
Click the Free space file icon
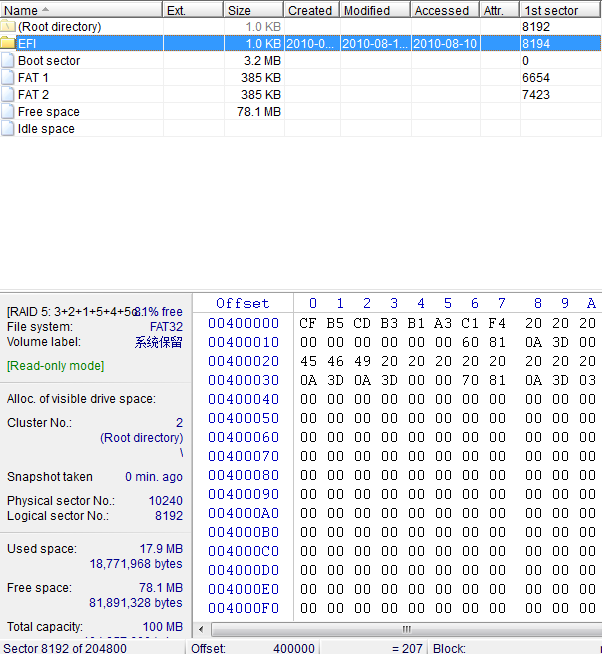coord(8,112)
